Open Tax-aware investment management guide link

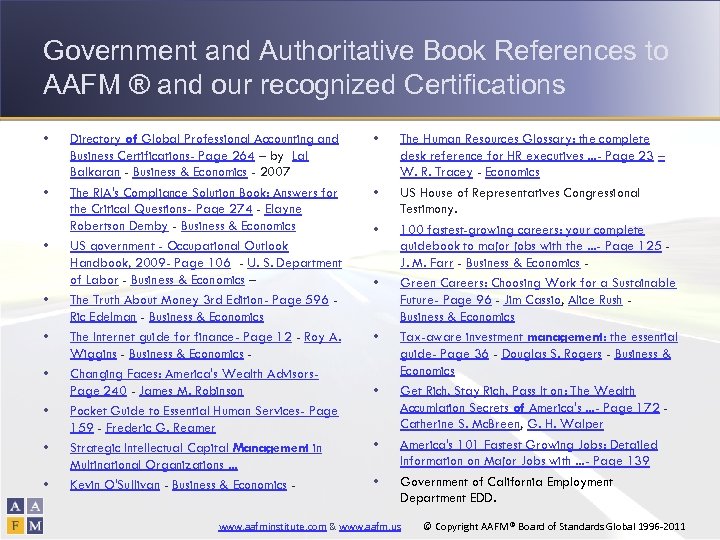[539, 345]
